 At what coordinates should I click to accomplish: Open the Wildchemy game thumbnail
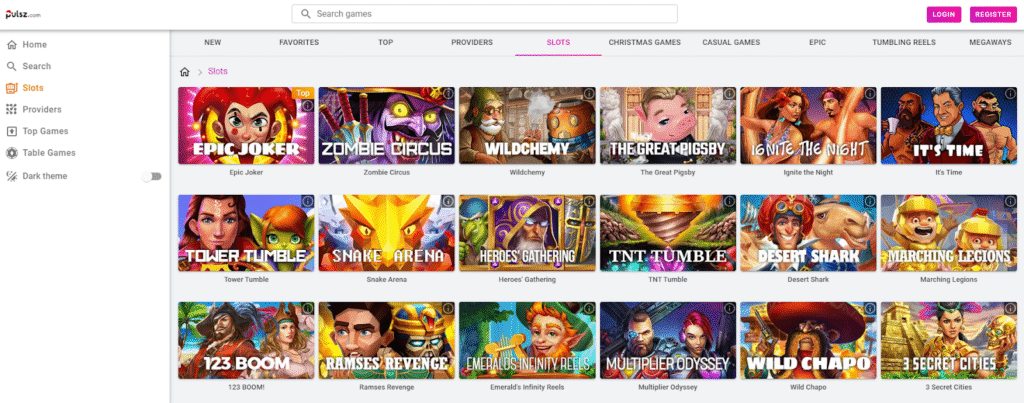(527, 125)
